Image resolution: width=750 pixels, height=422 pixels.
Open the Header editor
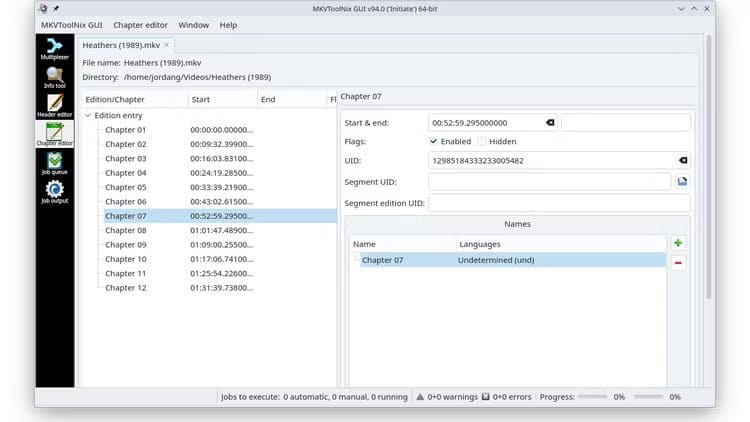tap(55, 106)
